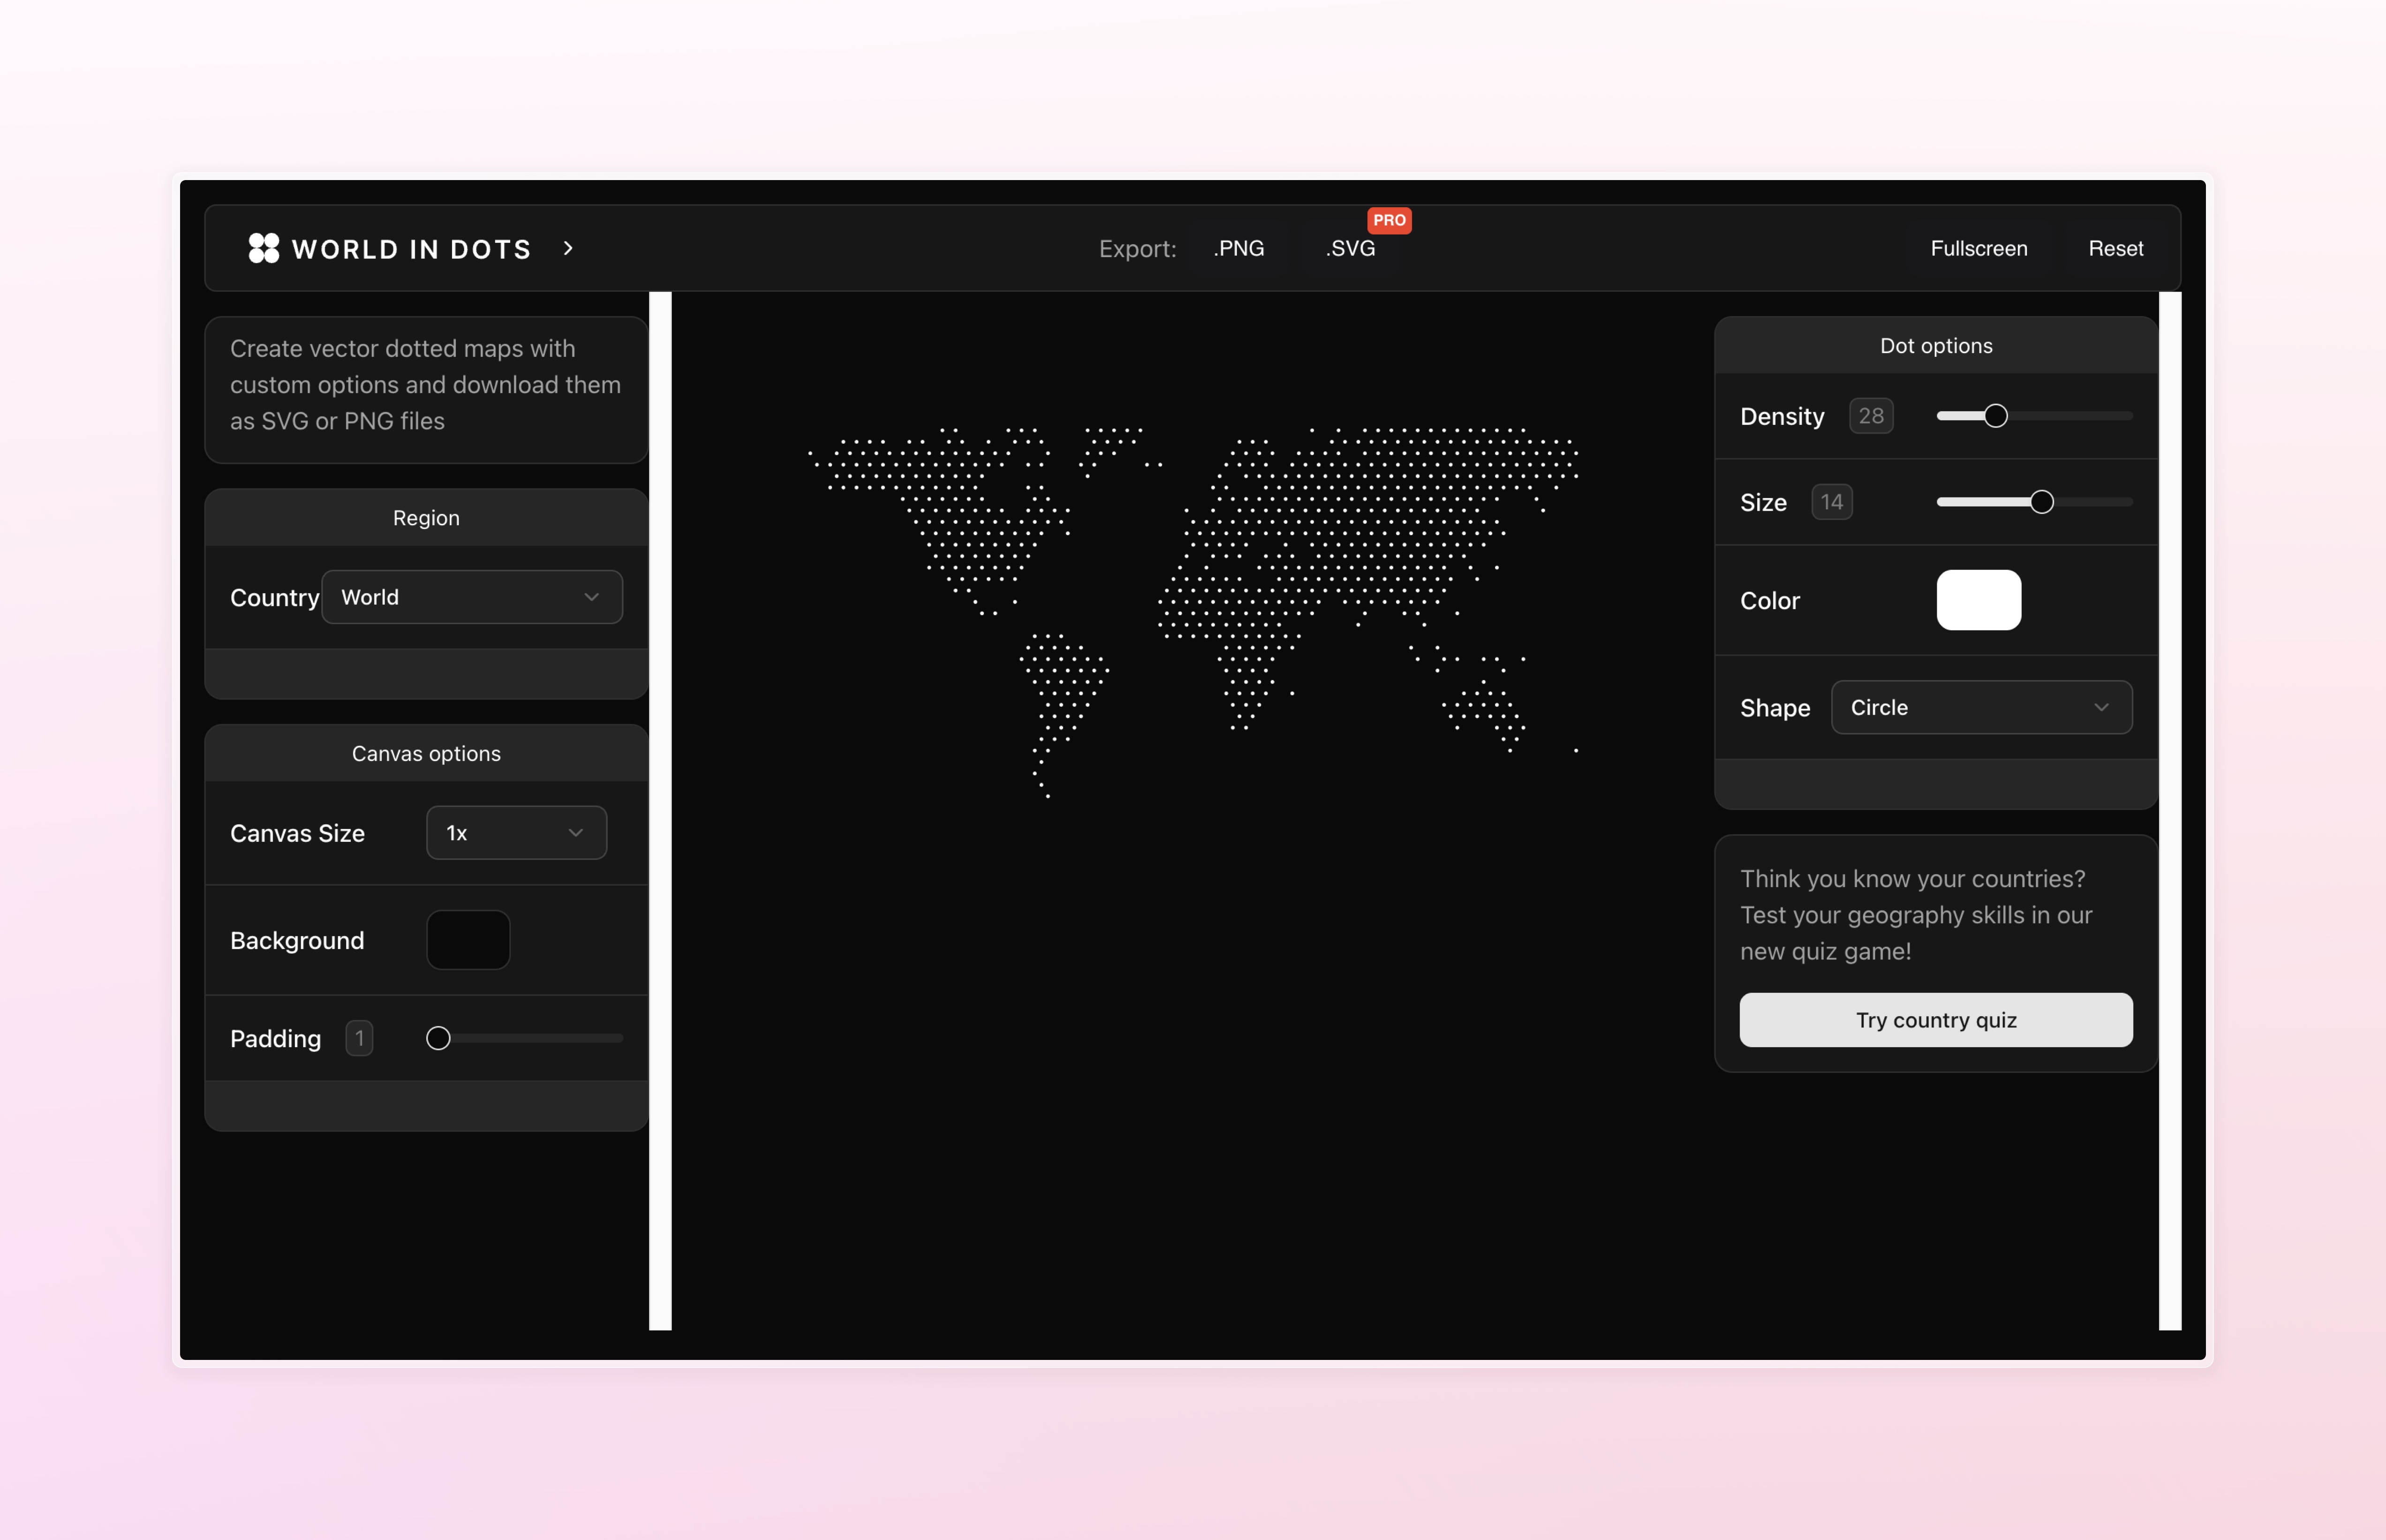Viewport: 2386px width, 1540px height.
Task: Click the Padding slider handle
Action: pos(438,1038)
